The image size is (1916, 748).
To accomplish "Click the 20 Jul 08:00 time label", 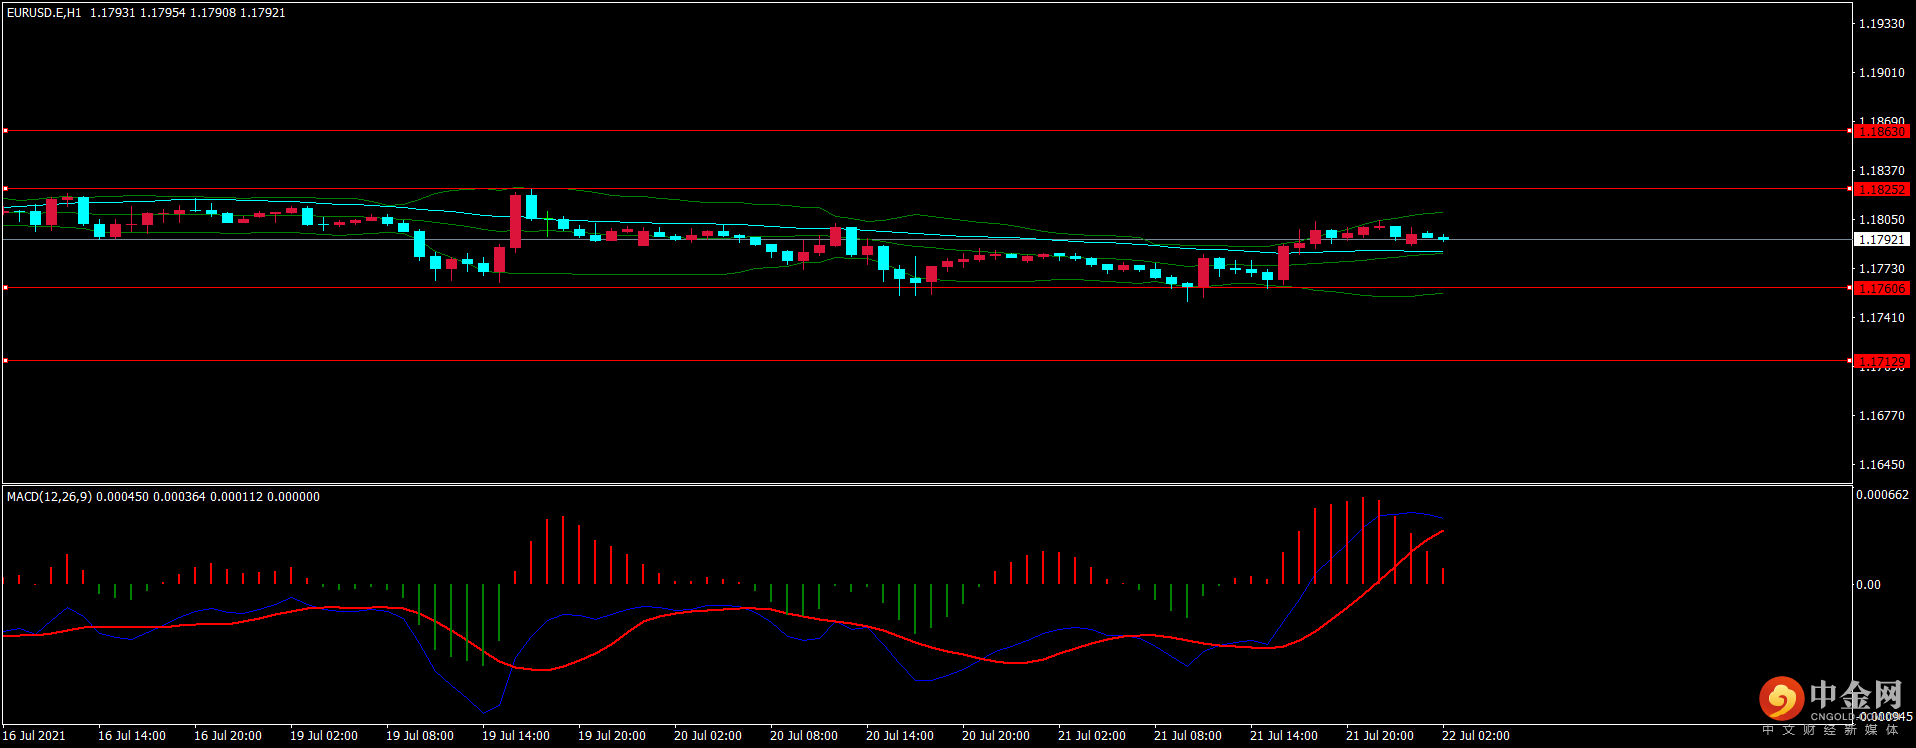I will 804,736.
